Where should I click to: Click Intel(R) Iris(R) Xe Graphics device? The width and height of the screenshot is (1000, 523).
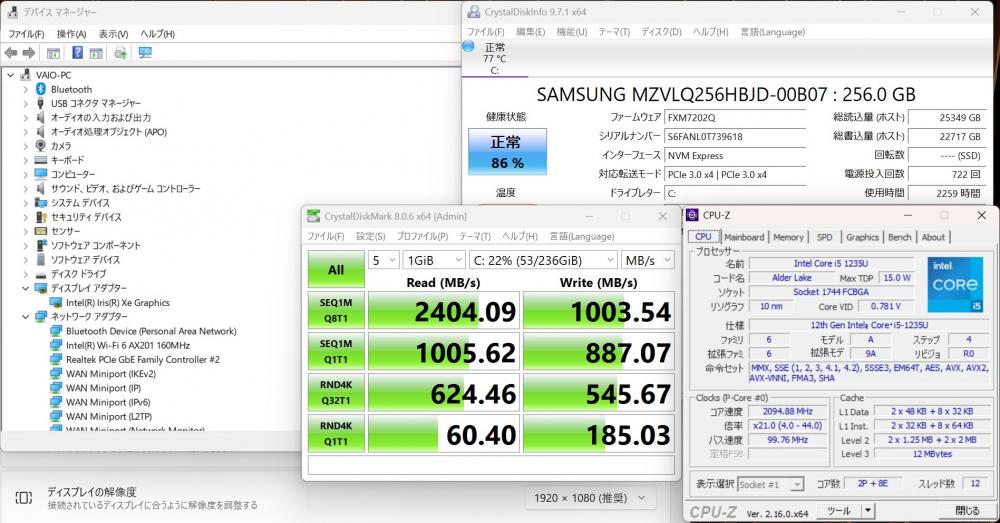(117, 303)
